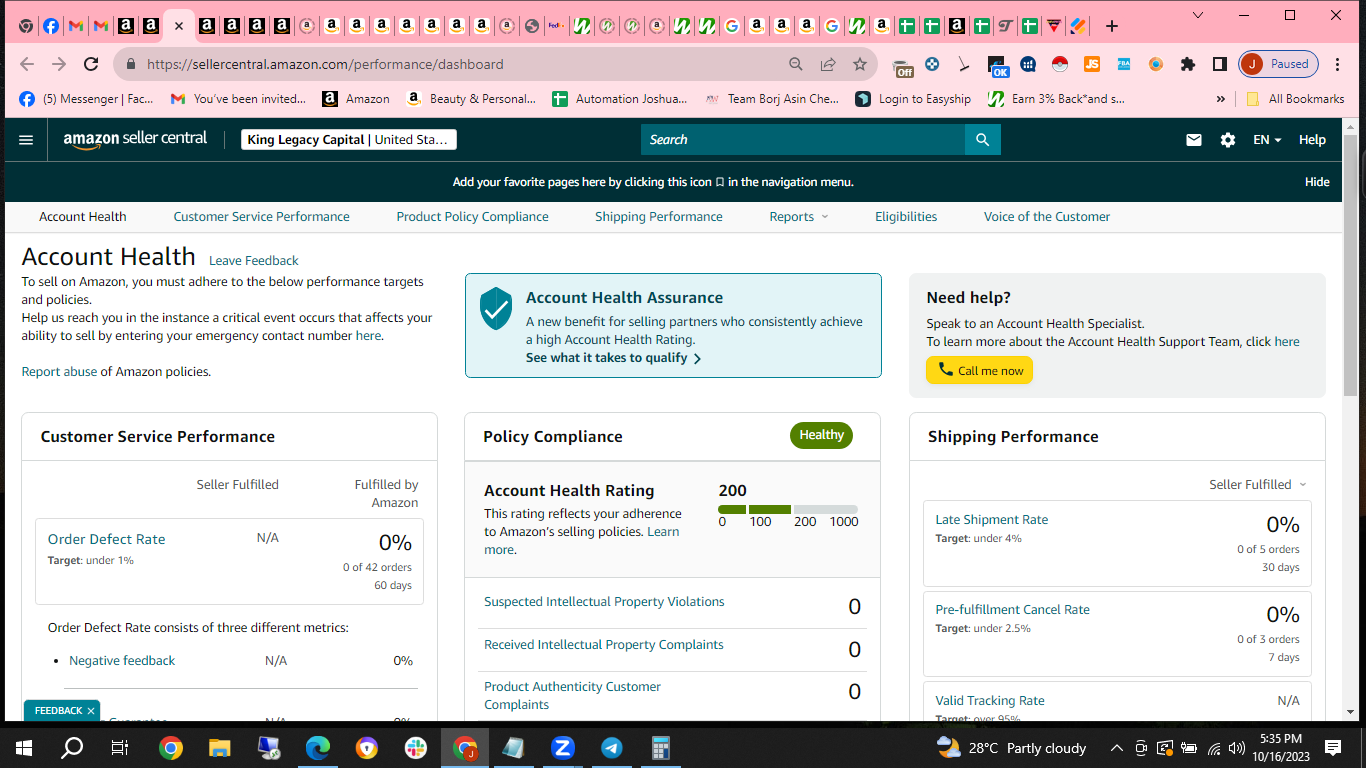
Task: Open a new browser tab with the plus icon
Action: (x=1112, y=26)
